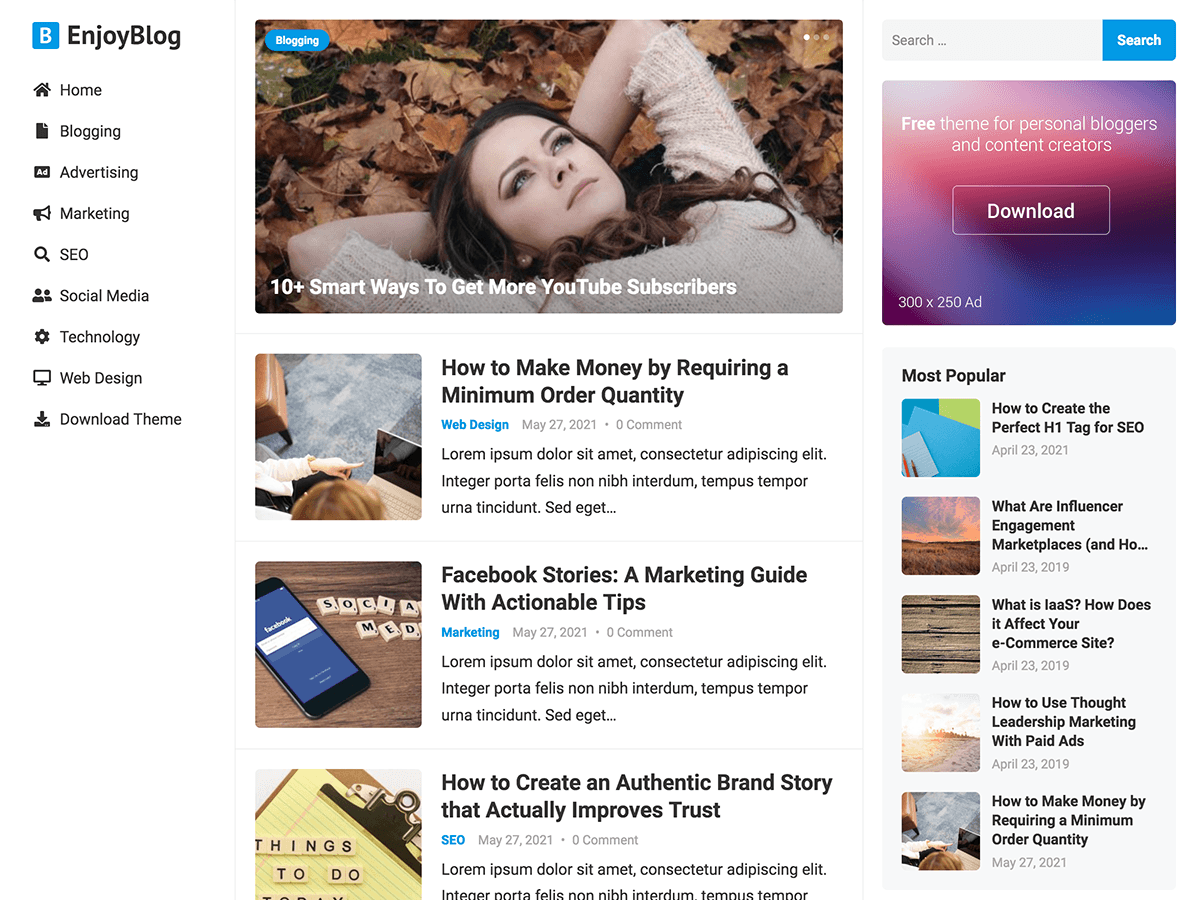Open the Blogging category badge on slider
This screenshot has height=900, width=1200.
tap(296, 40)
